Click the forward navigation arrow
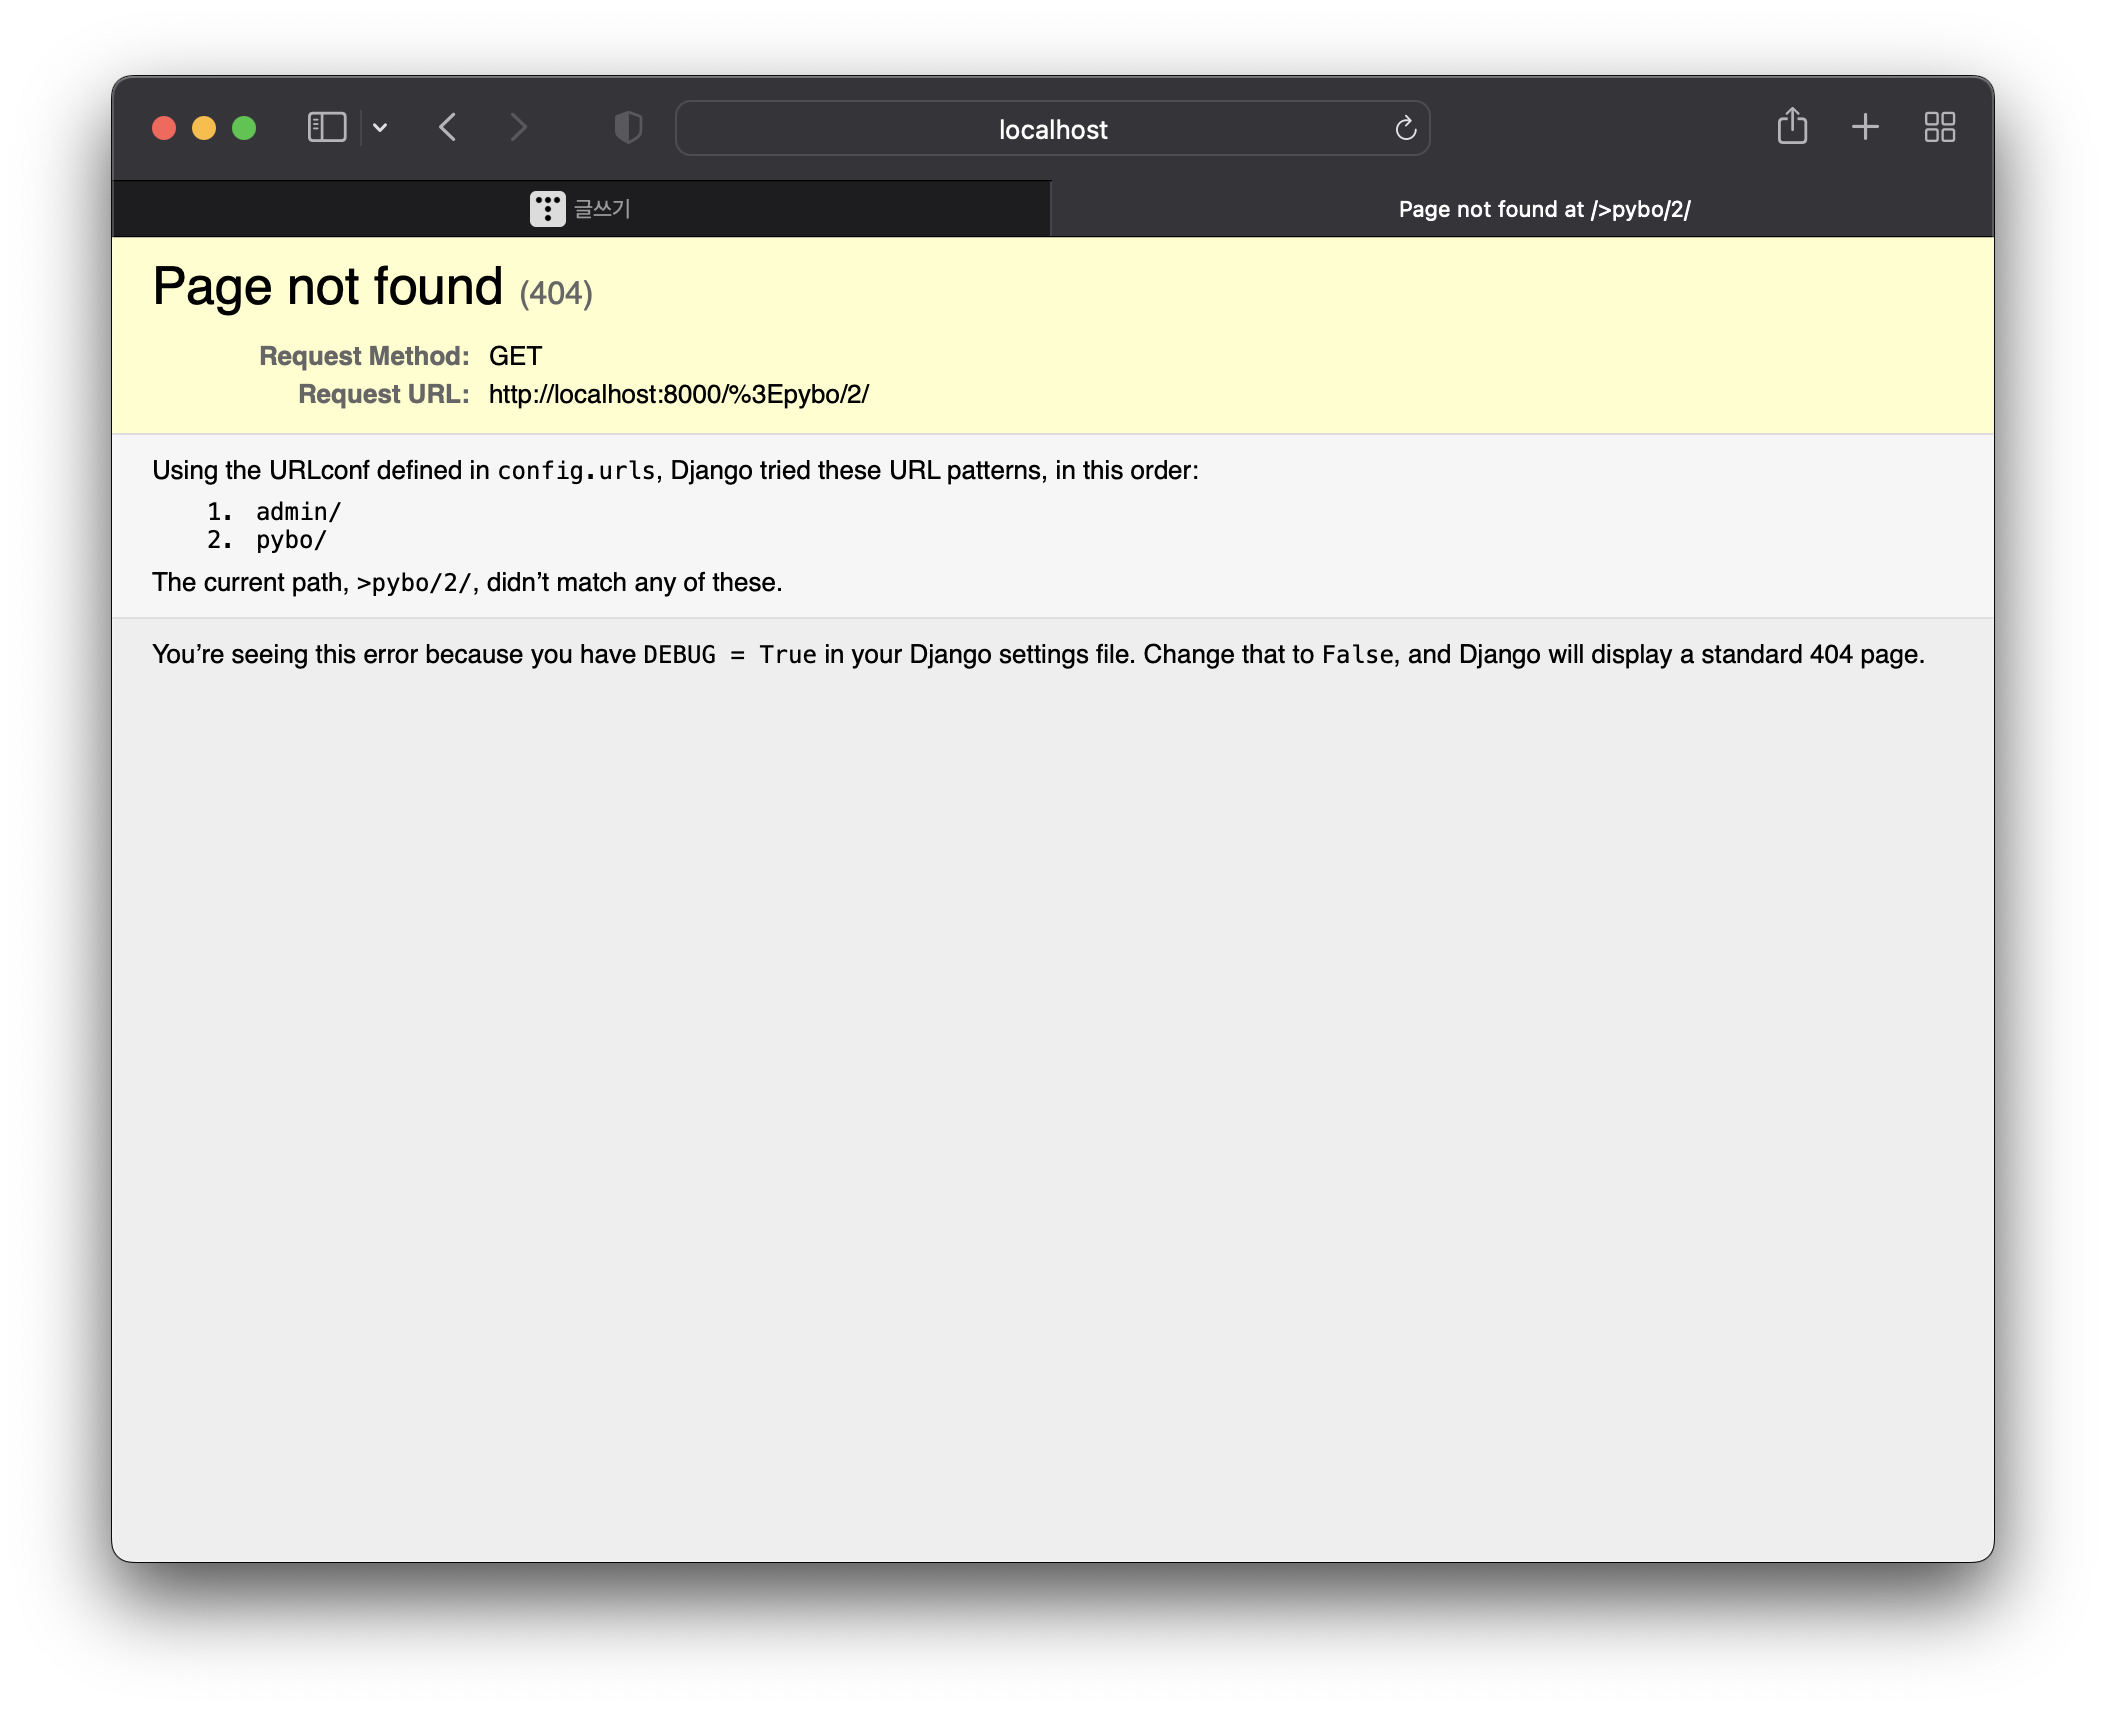Image resolution: width=2106 pixels, height=1710 pixels. click(x=517, y=128)
